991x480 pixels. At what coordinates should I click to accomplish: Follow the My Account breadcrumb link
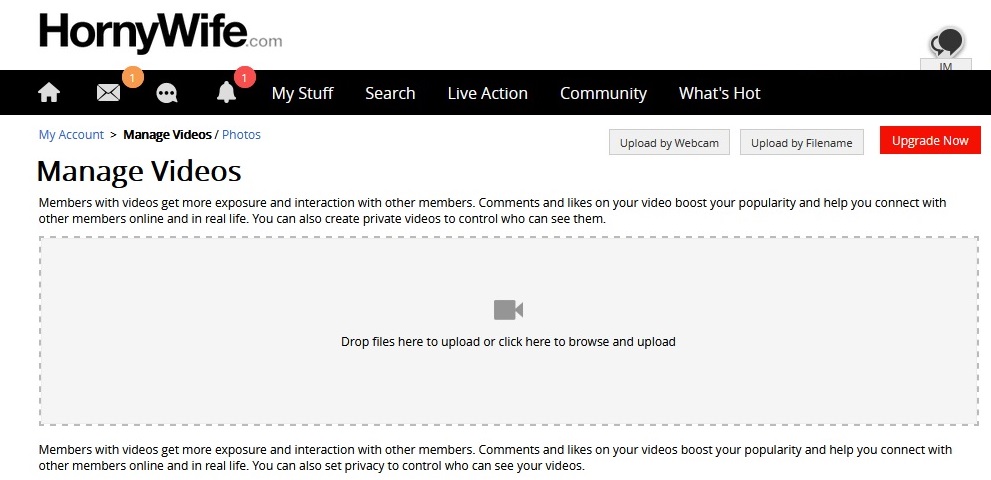(71, 135)
